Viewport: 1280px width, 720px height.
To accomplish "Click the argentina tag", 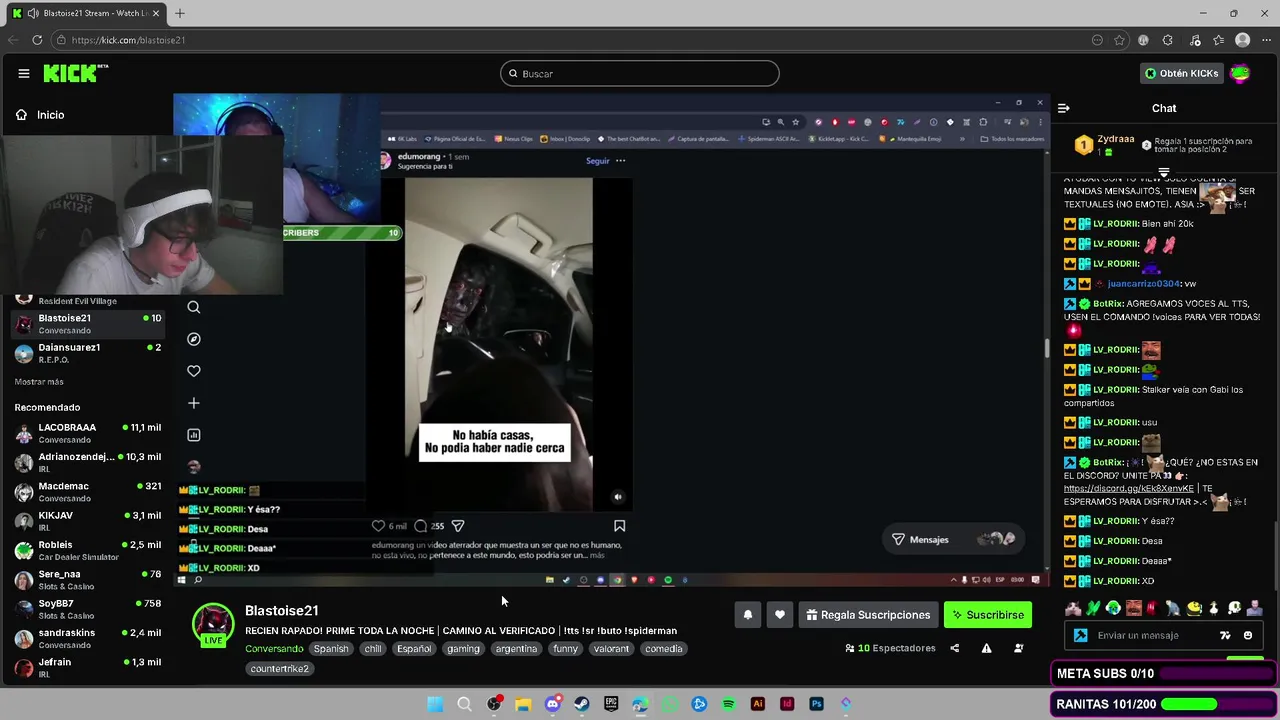I will click(516, 649).
